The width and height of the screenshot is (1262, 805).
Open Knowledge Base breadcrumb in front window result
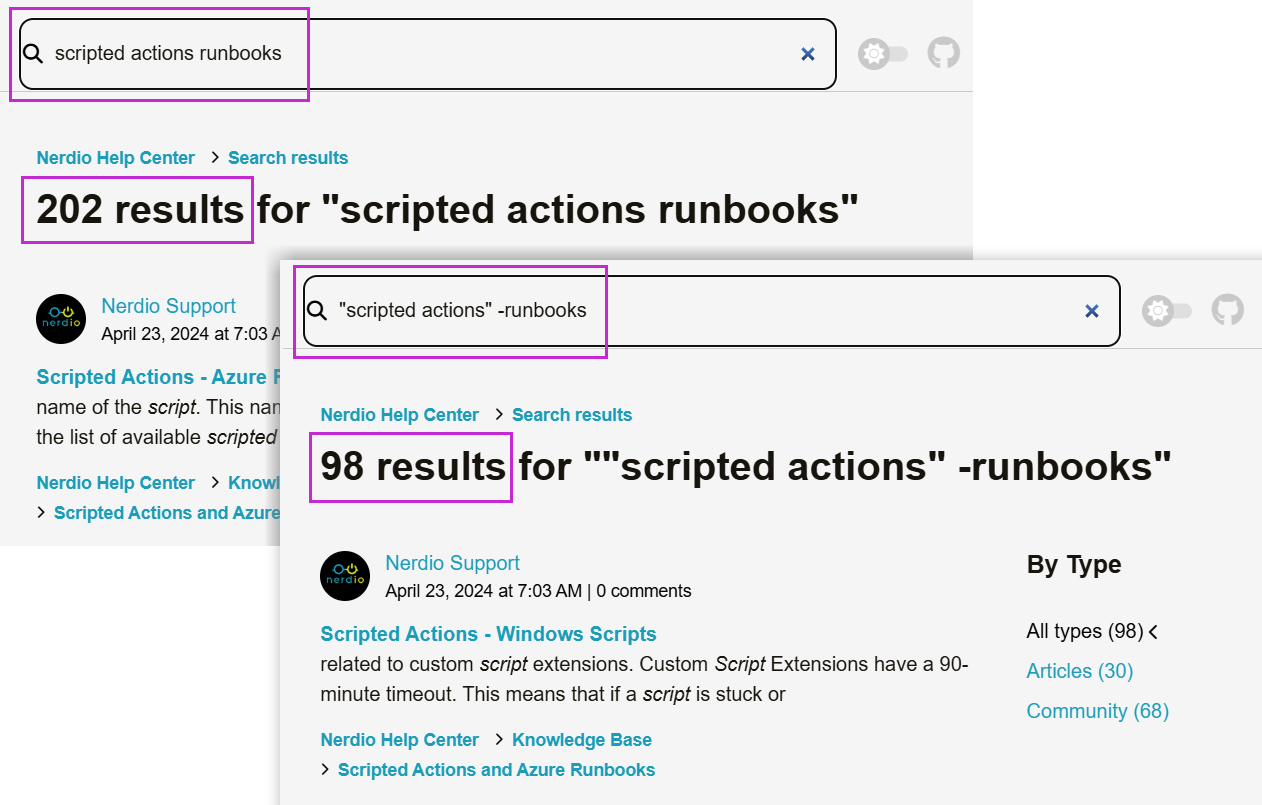click(582, 740)
